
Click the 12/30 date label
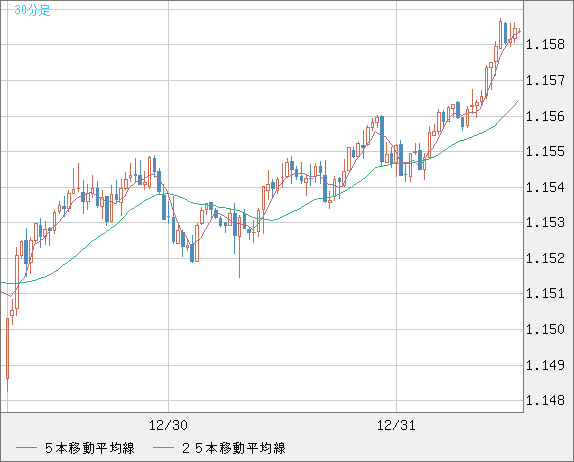coord(168,425)
